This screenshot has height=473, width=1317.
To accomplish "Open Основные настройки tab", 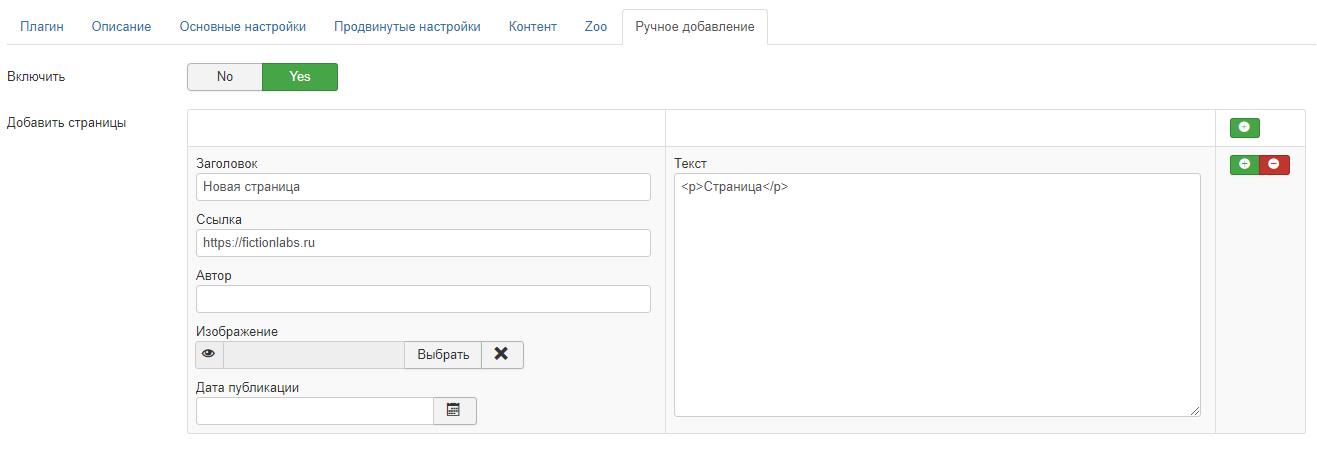I will point(243,27).
